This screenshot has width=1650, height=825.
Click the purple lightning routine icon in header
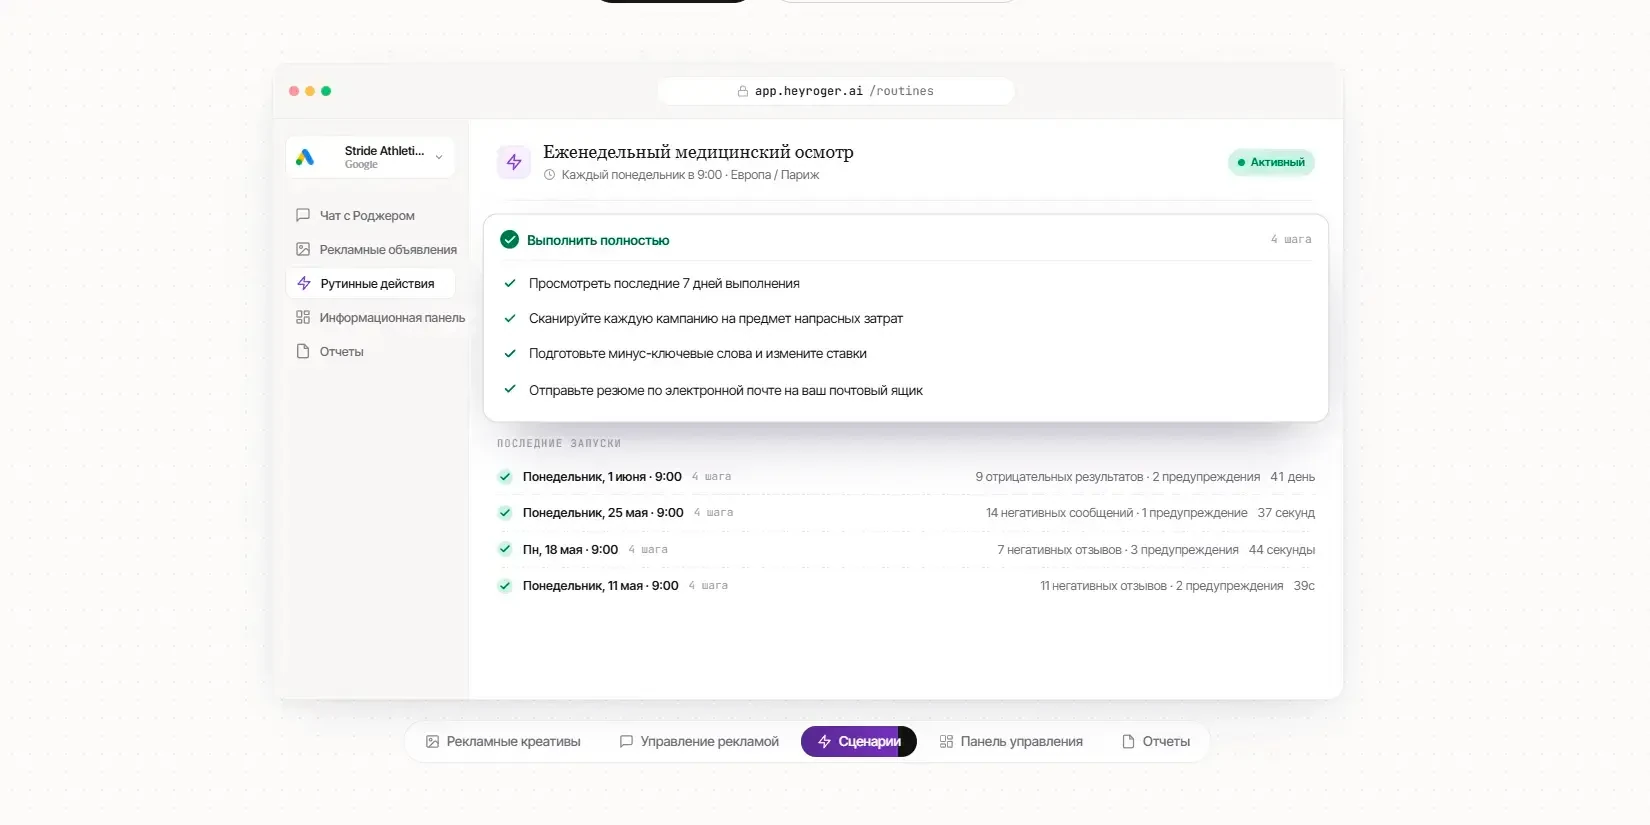coord(514,162)
